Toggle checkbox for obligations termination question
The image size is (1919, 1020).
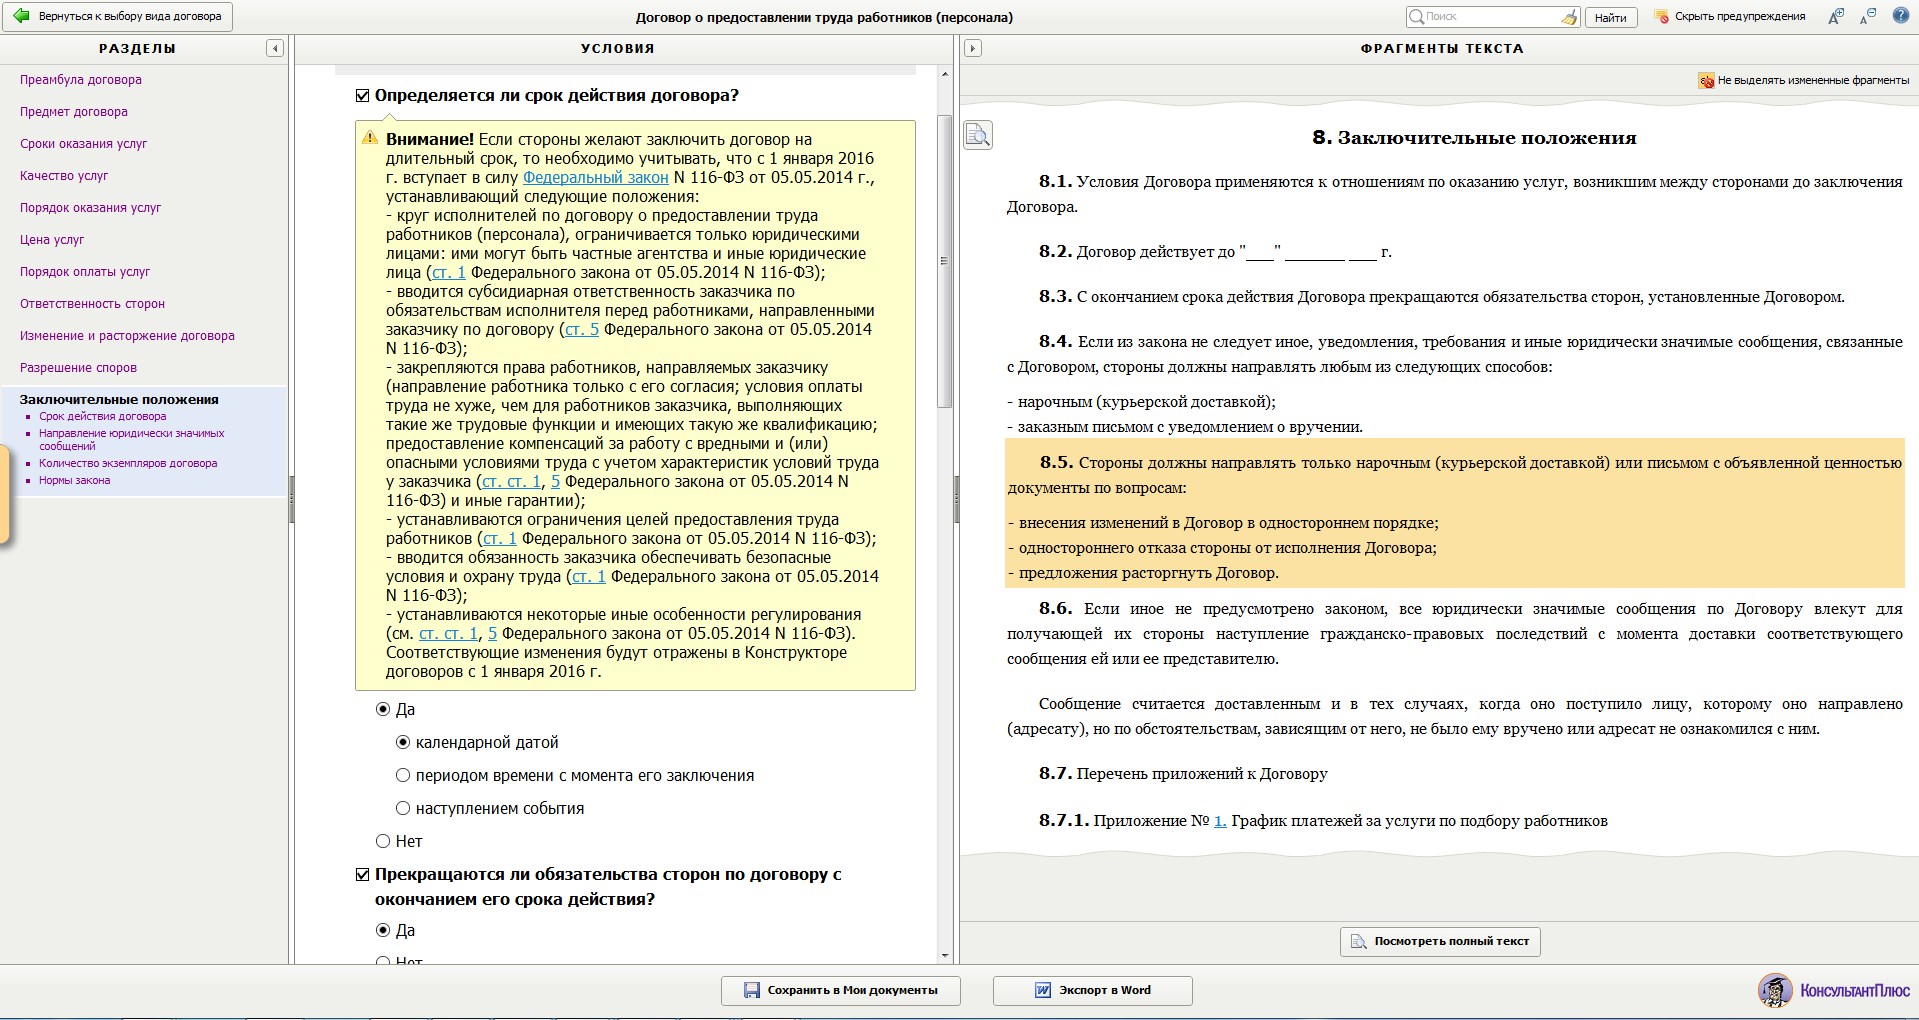point(362,874)
